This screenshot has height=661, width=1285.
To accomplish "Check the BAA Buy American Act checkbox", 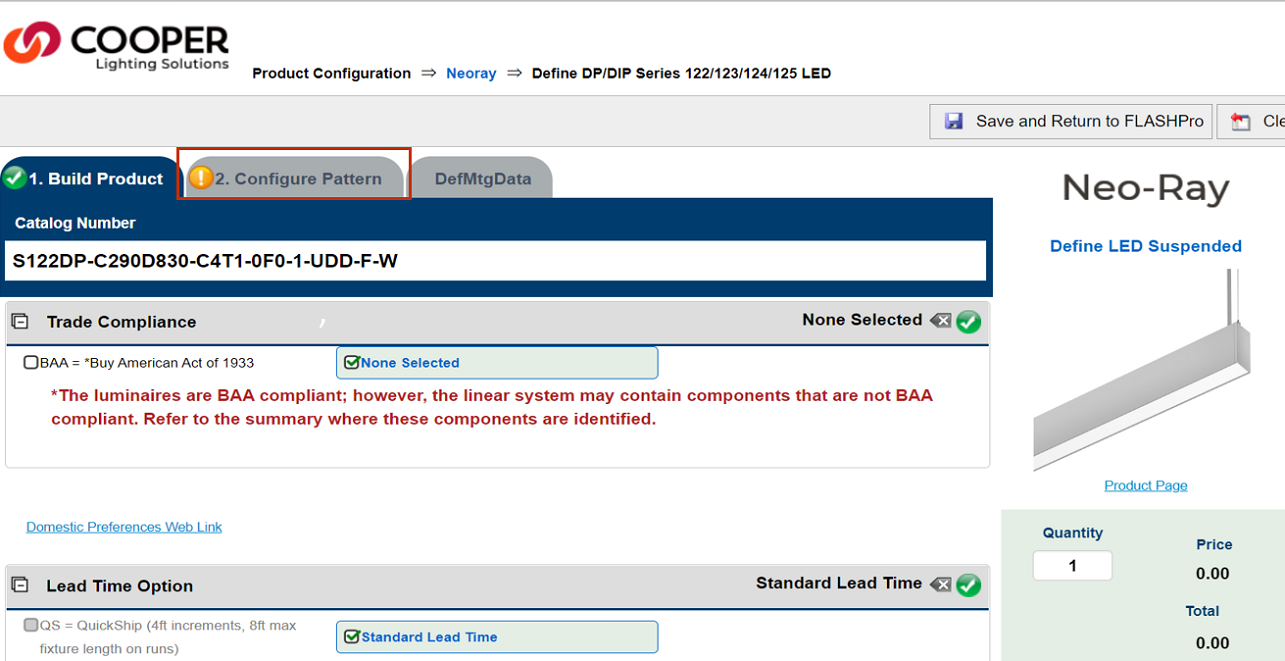I will tap(31, 362).
